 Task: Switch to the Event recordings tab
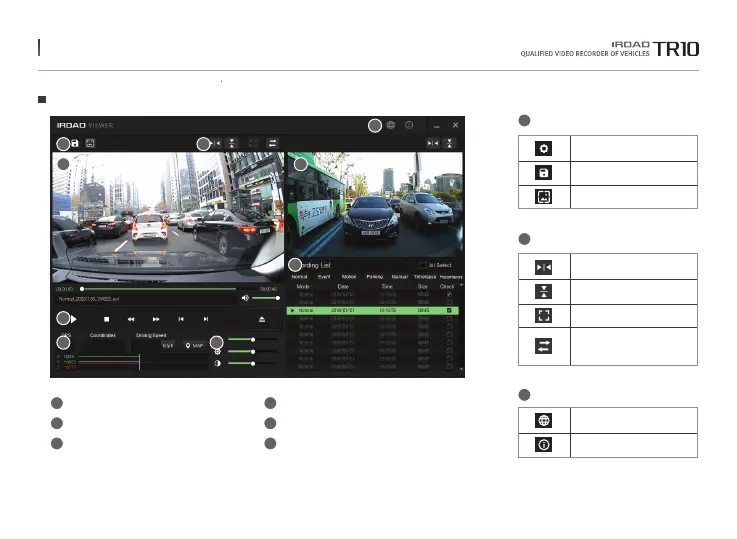(x=324, y=277)
